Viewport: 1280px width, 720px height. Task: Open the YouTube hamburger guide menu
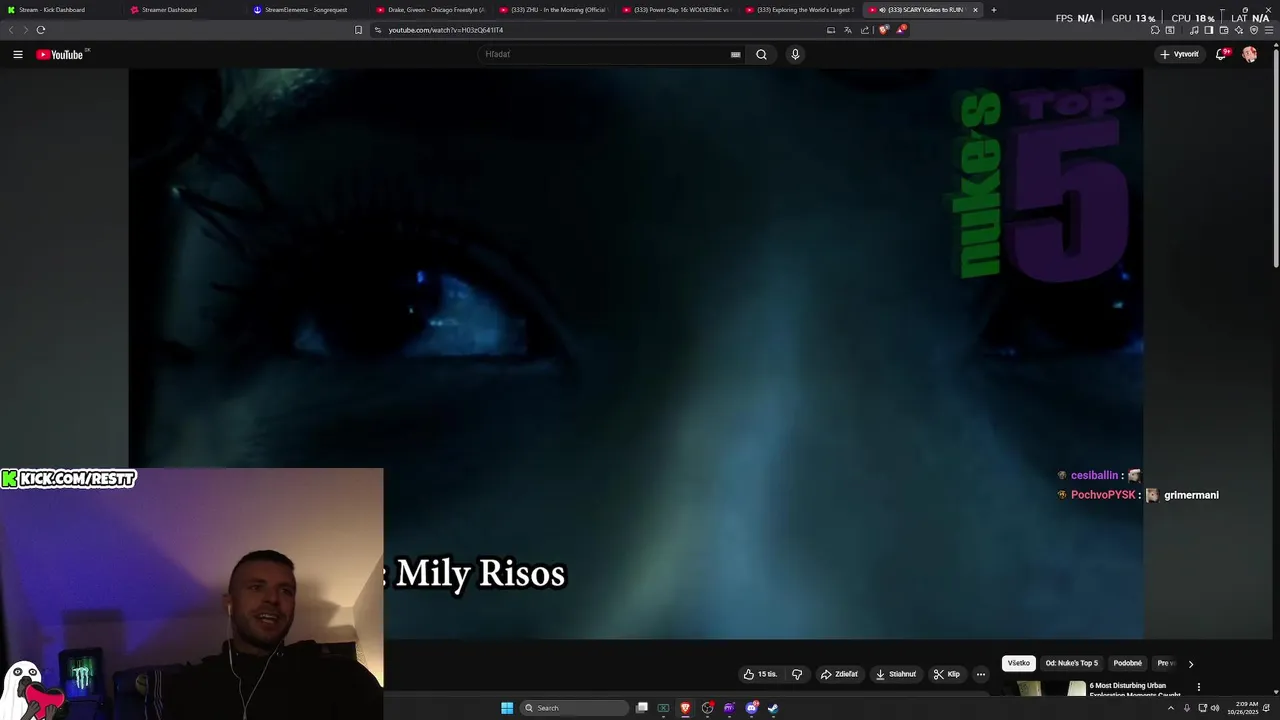pos(18,55)
